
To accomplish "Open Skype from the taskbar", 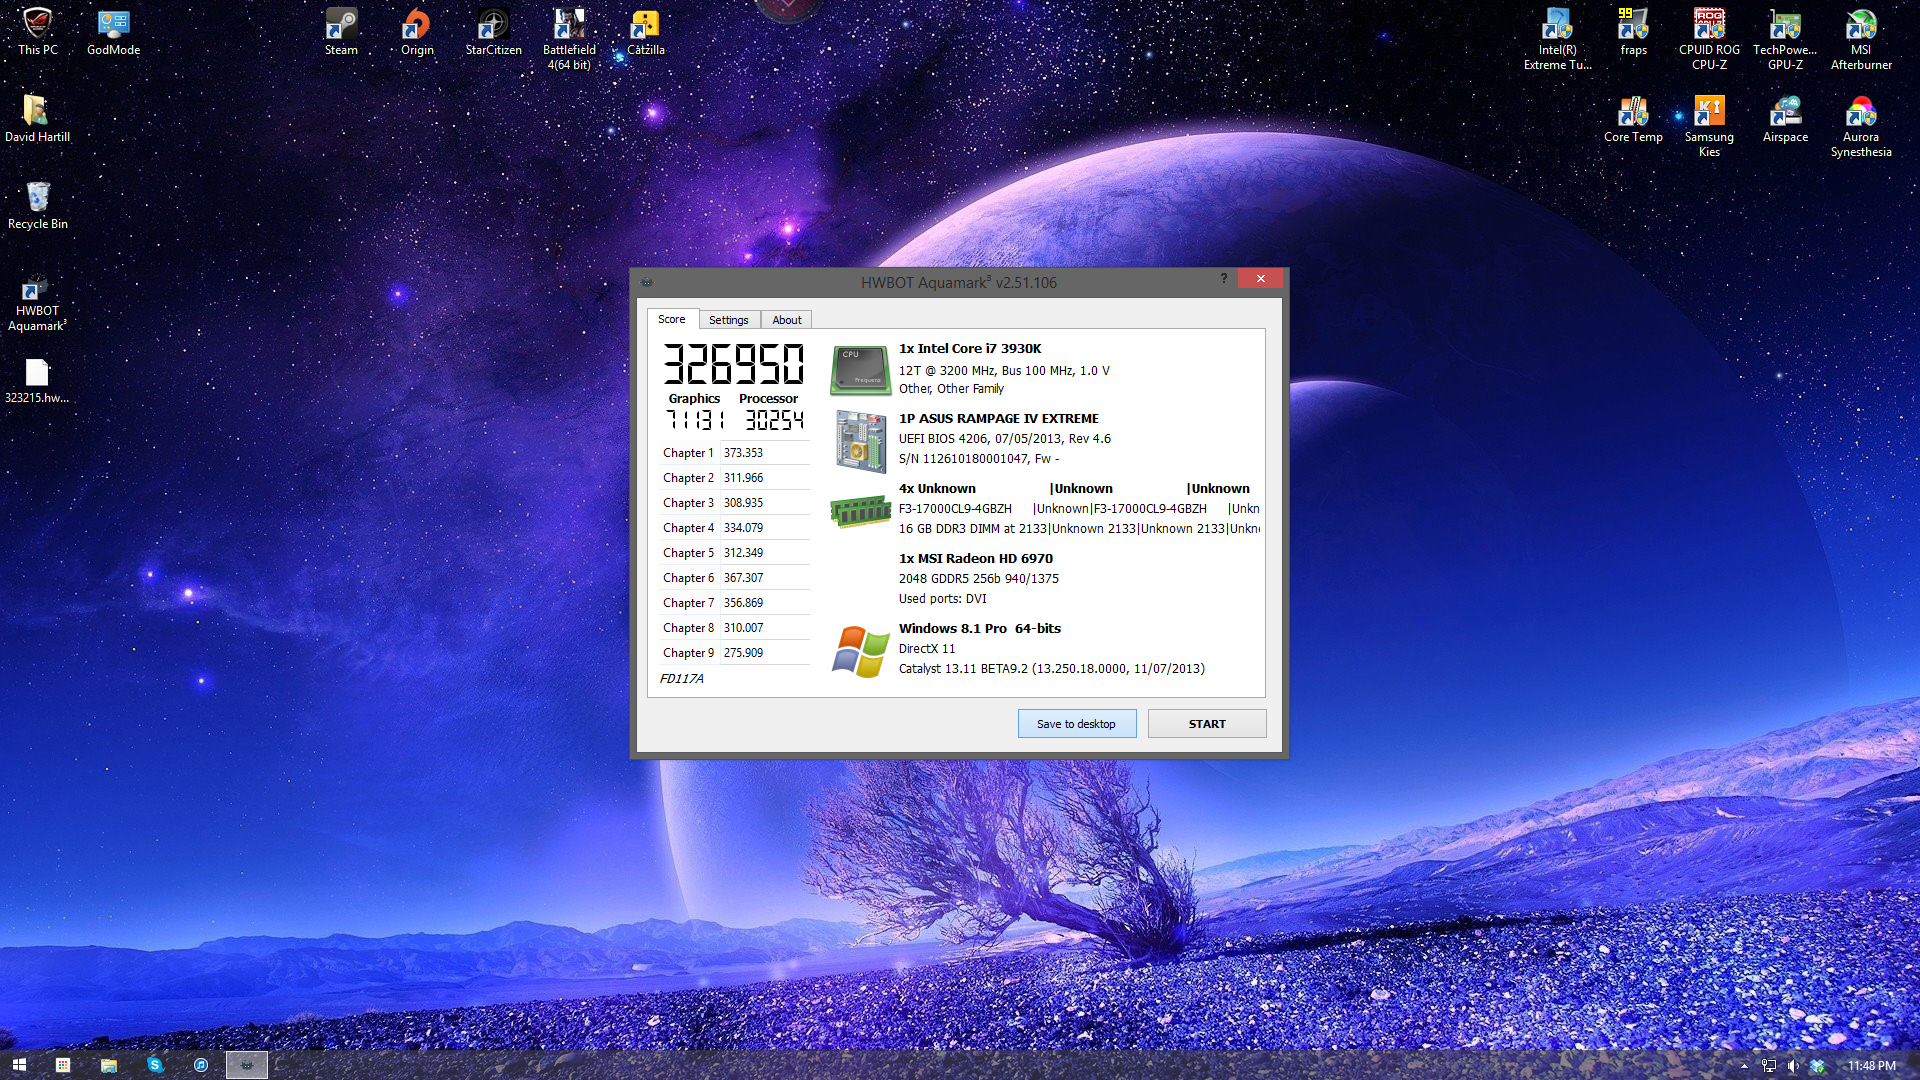I will [155, 1065].
